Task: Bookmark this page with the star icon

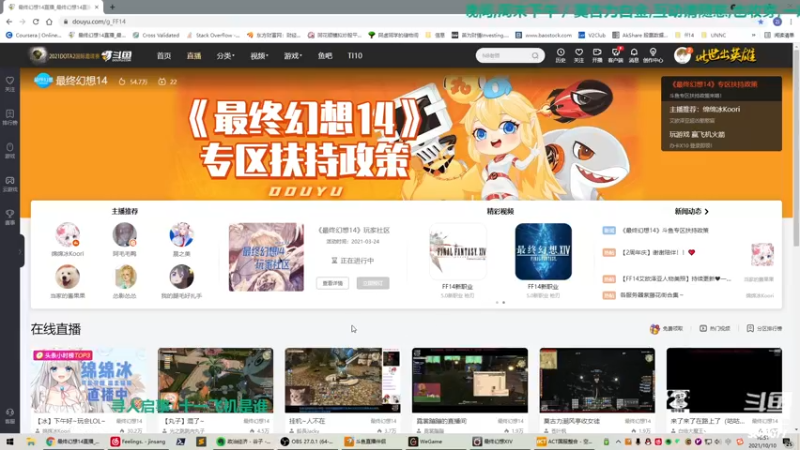Action: [761, 21]
